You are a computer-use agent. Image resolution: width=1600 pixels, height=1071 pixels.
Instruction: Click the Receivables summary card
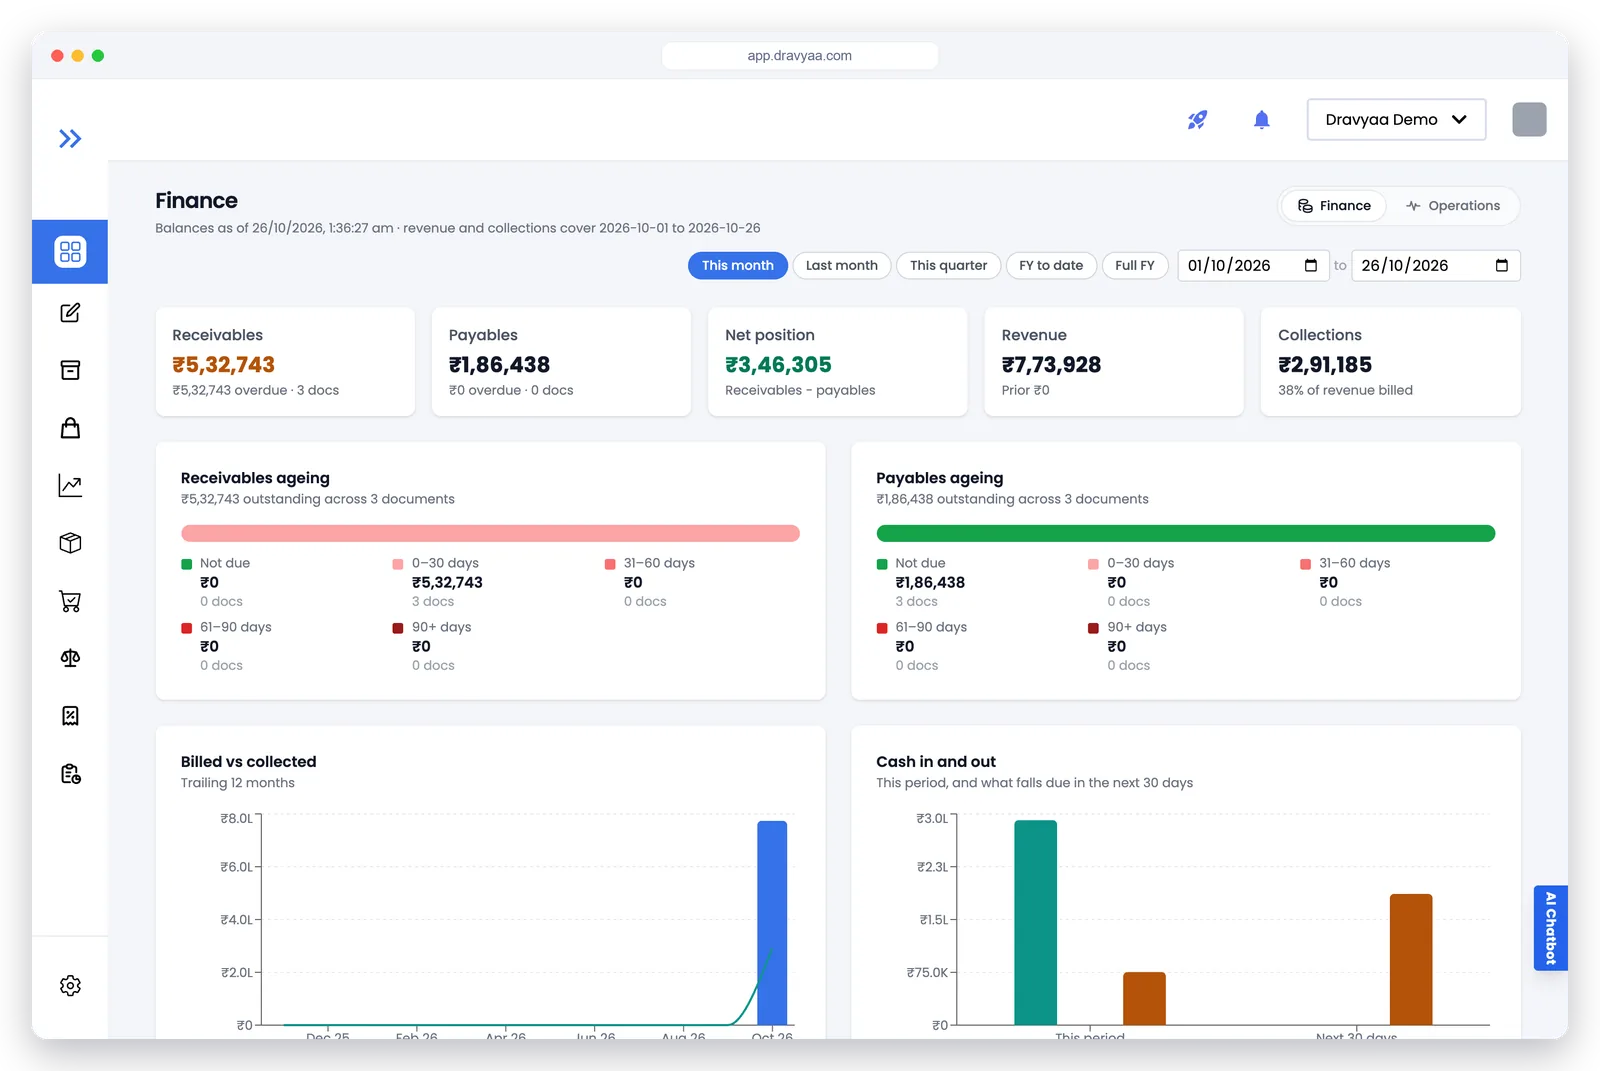(x=285, y=362)
